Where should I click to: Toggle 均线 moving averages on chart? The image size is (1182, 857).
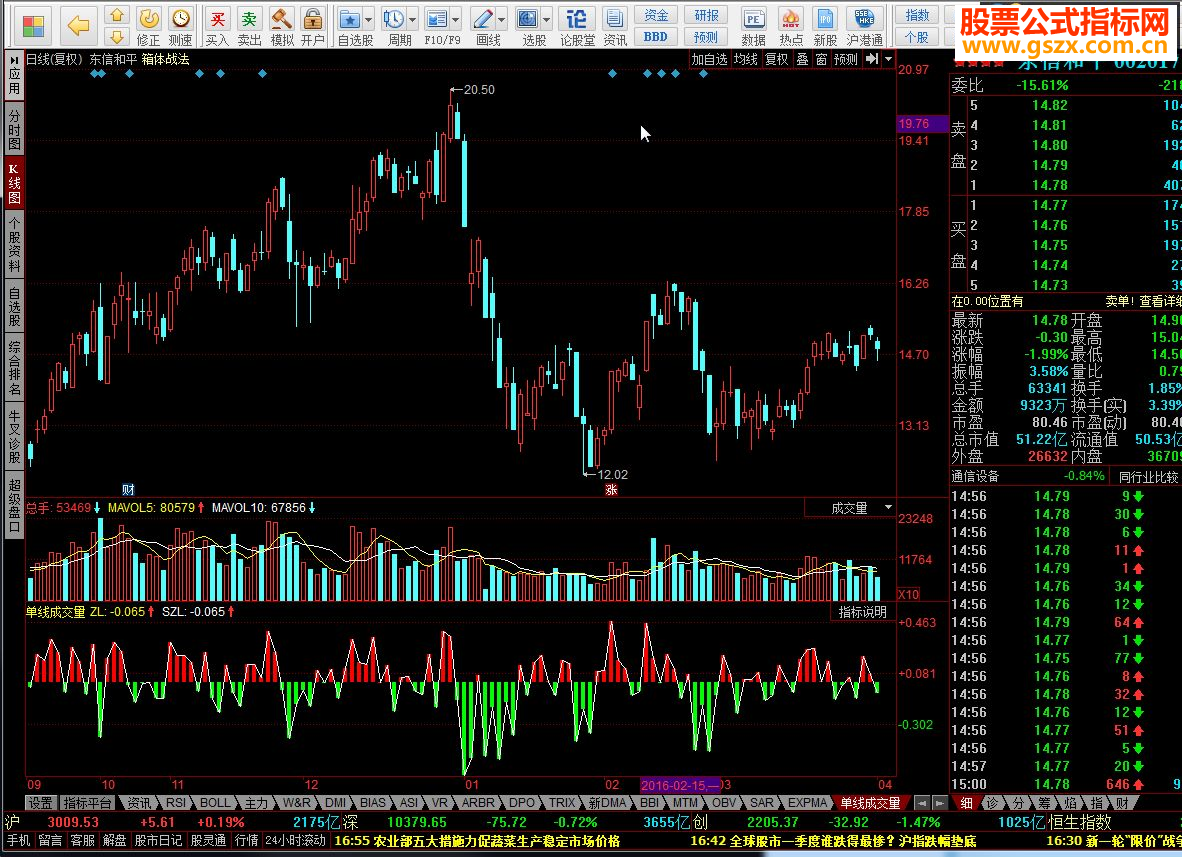tap(746, 59)
